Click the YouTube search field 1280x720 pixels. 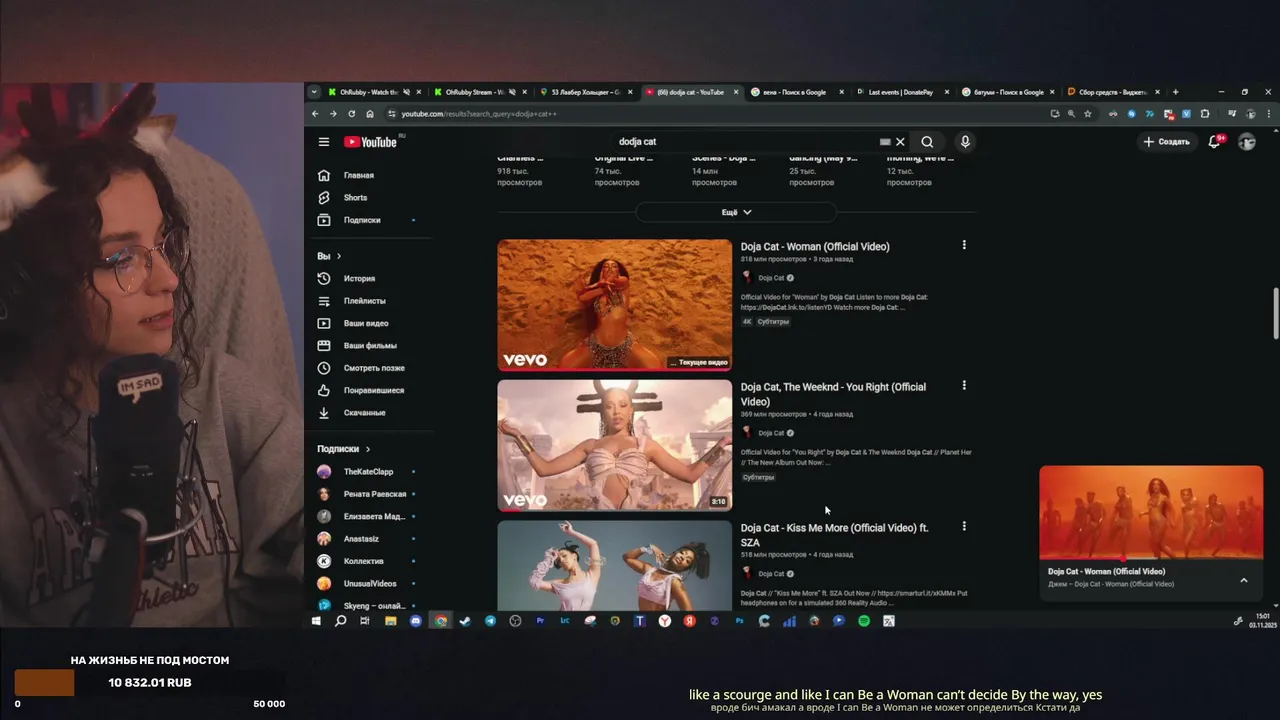745,142
